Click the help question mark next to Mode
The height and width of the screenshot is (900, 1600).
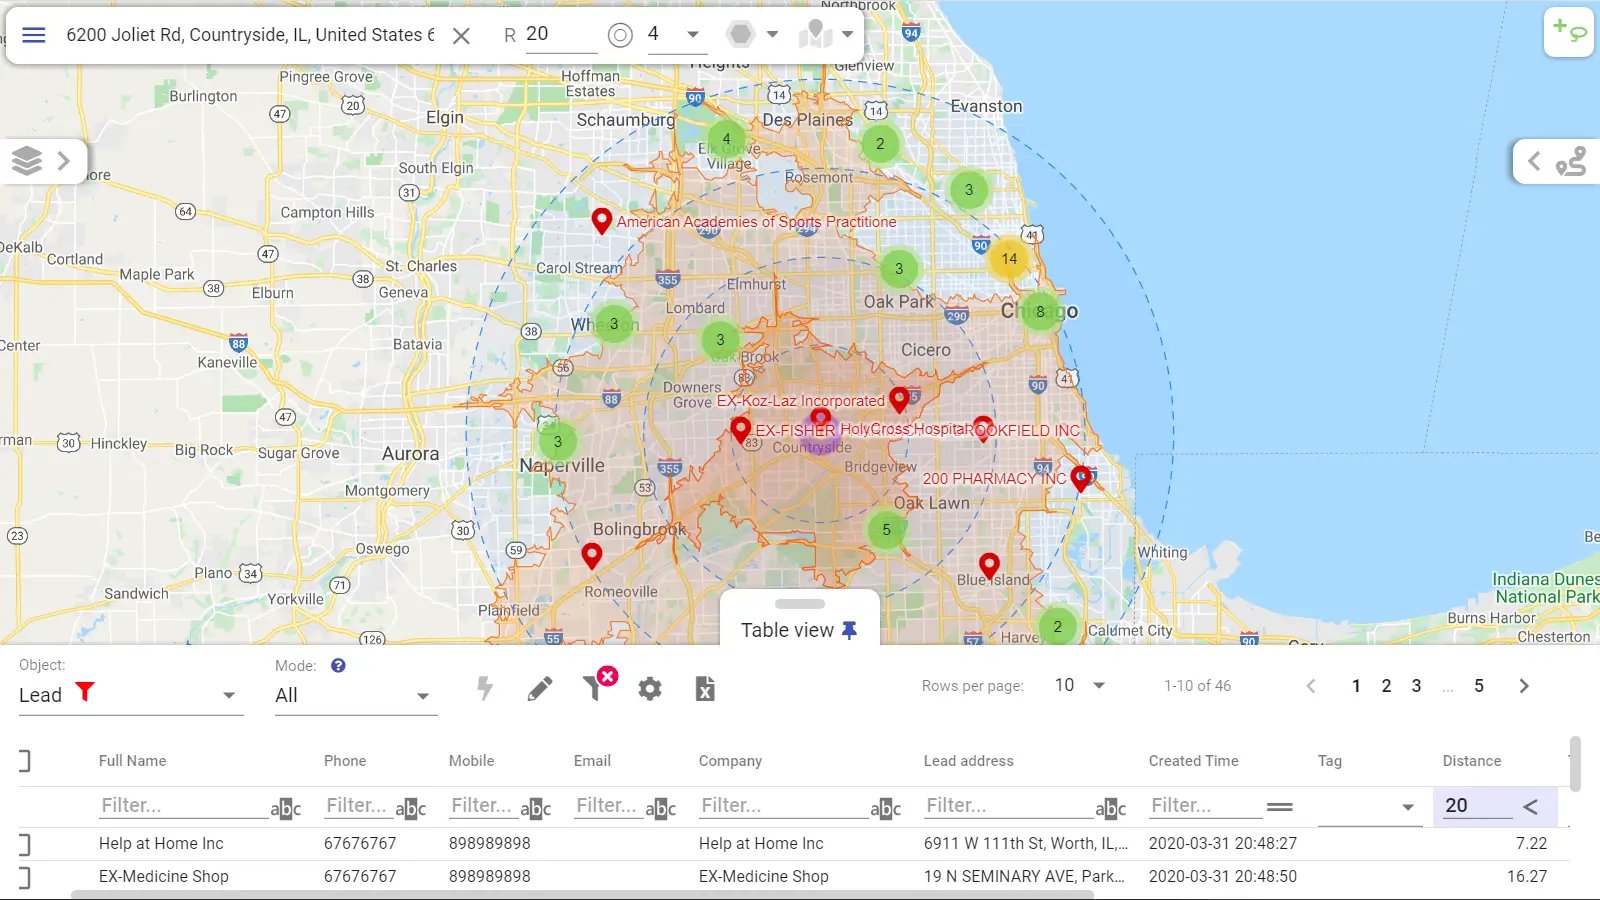(337, 665)
